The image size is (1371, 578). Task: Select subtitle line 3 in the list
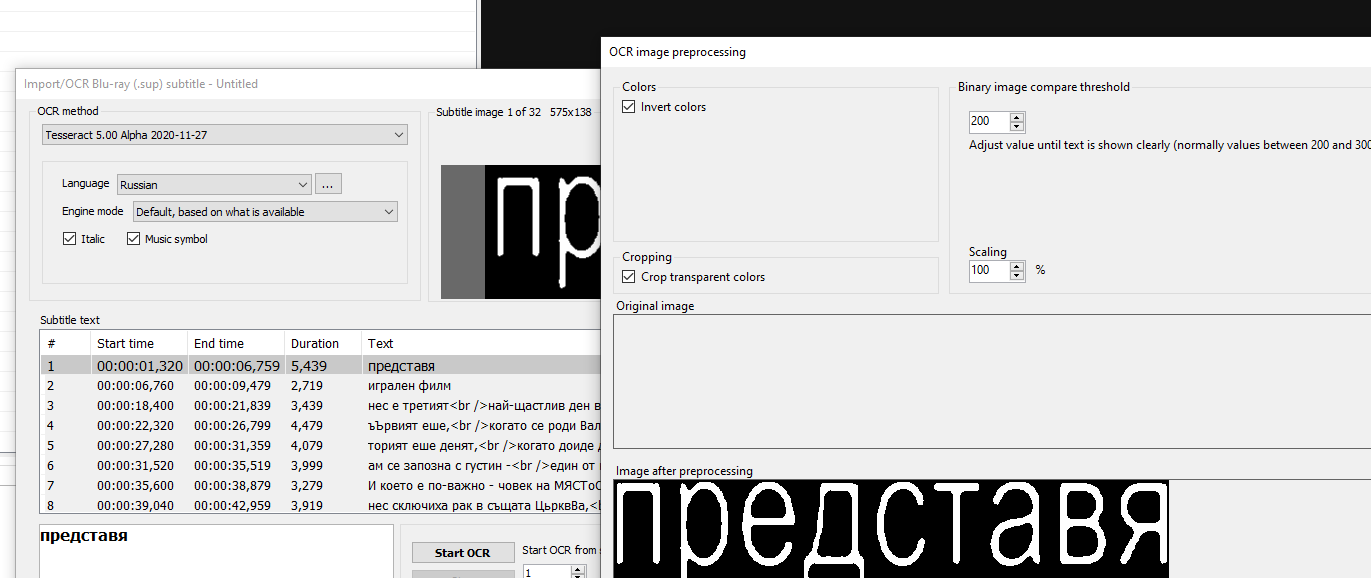(250, 405)
